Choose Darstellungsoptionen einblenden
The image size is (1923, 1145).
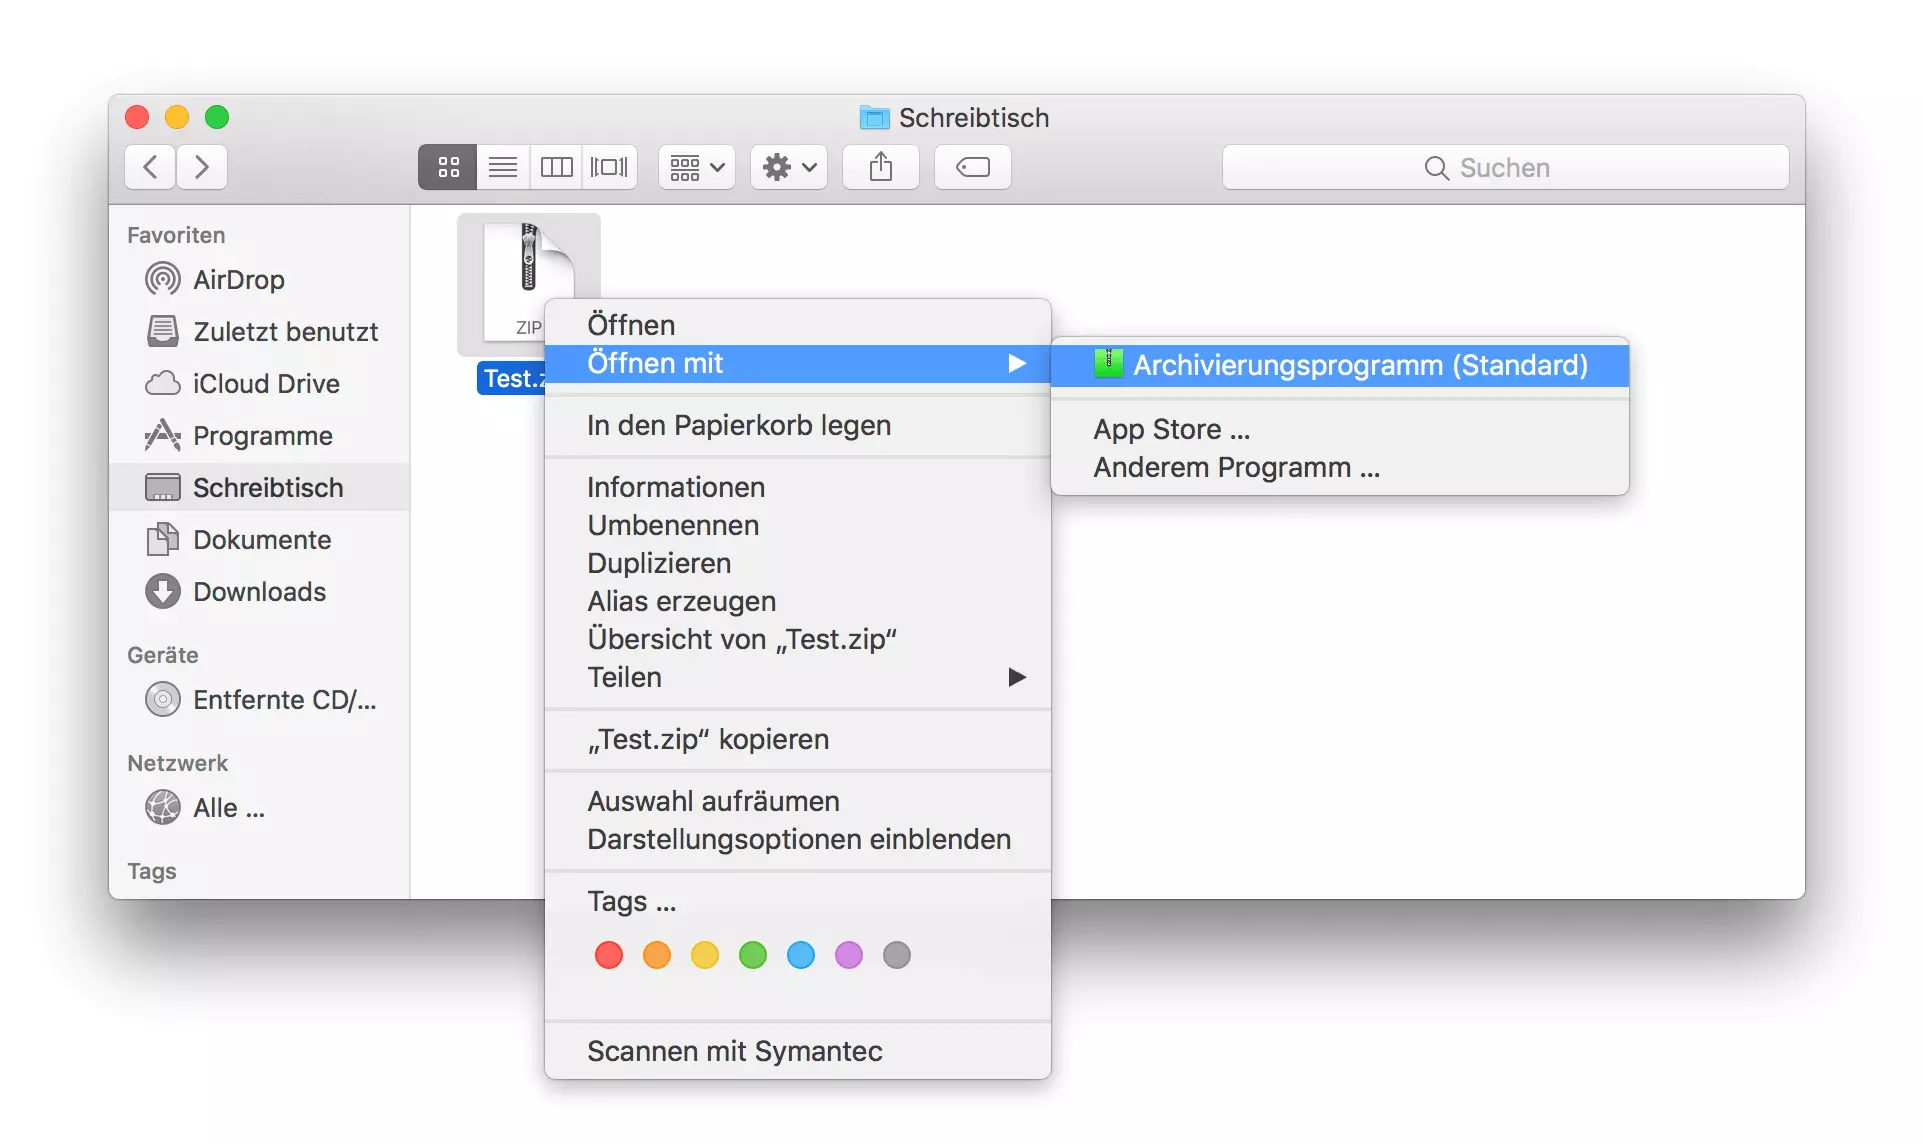[x=797, y=839]
